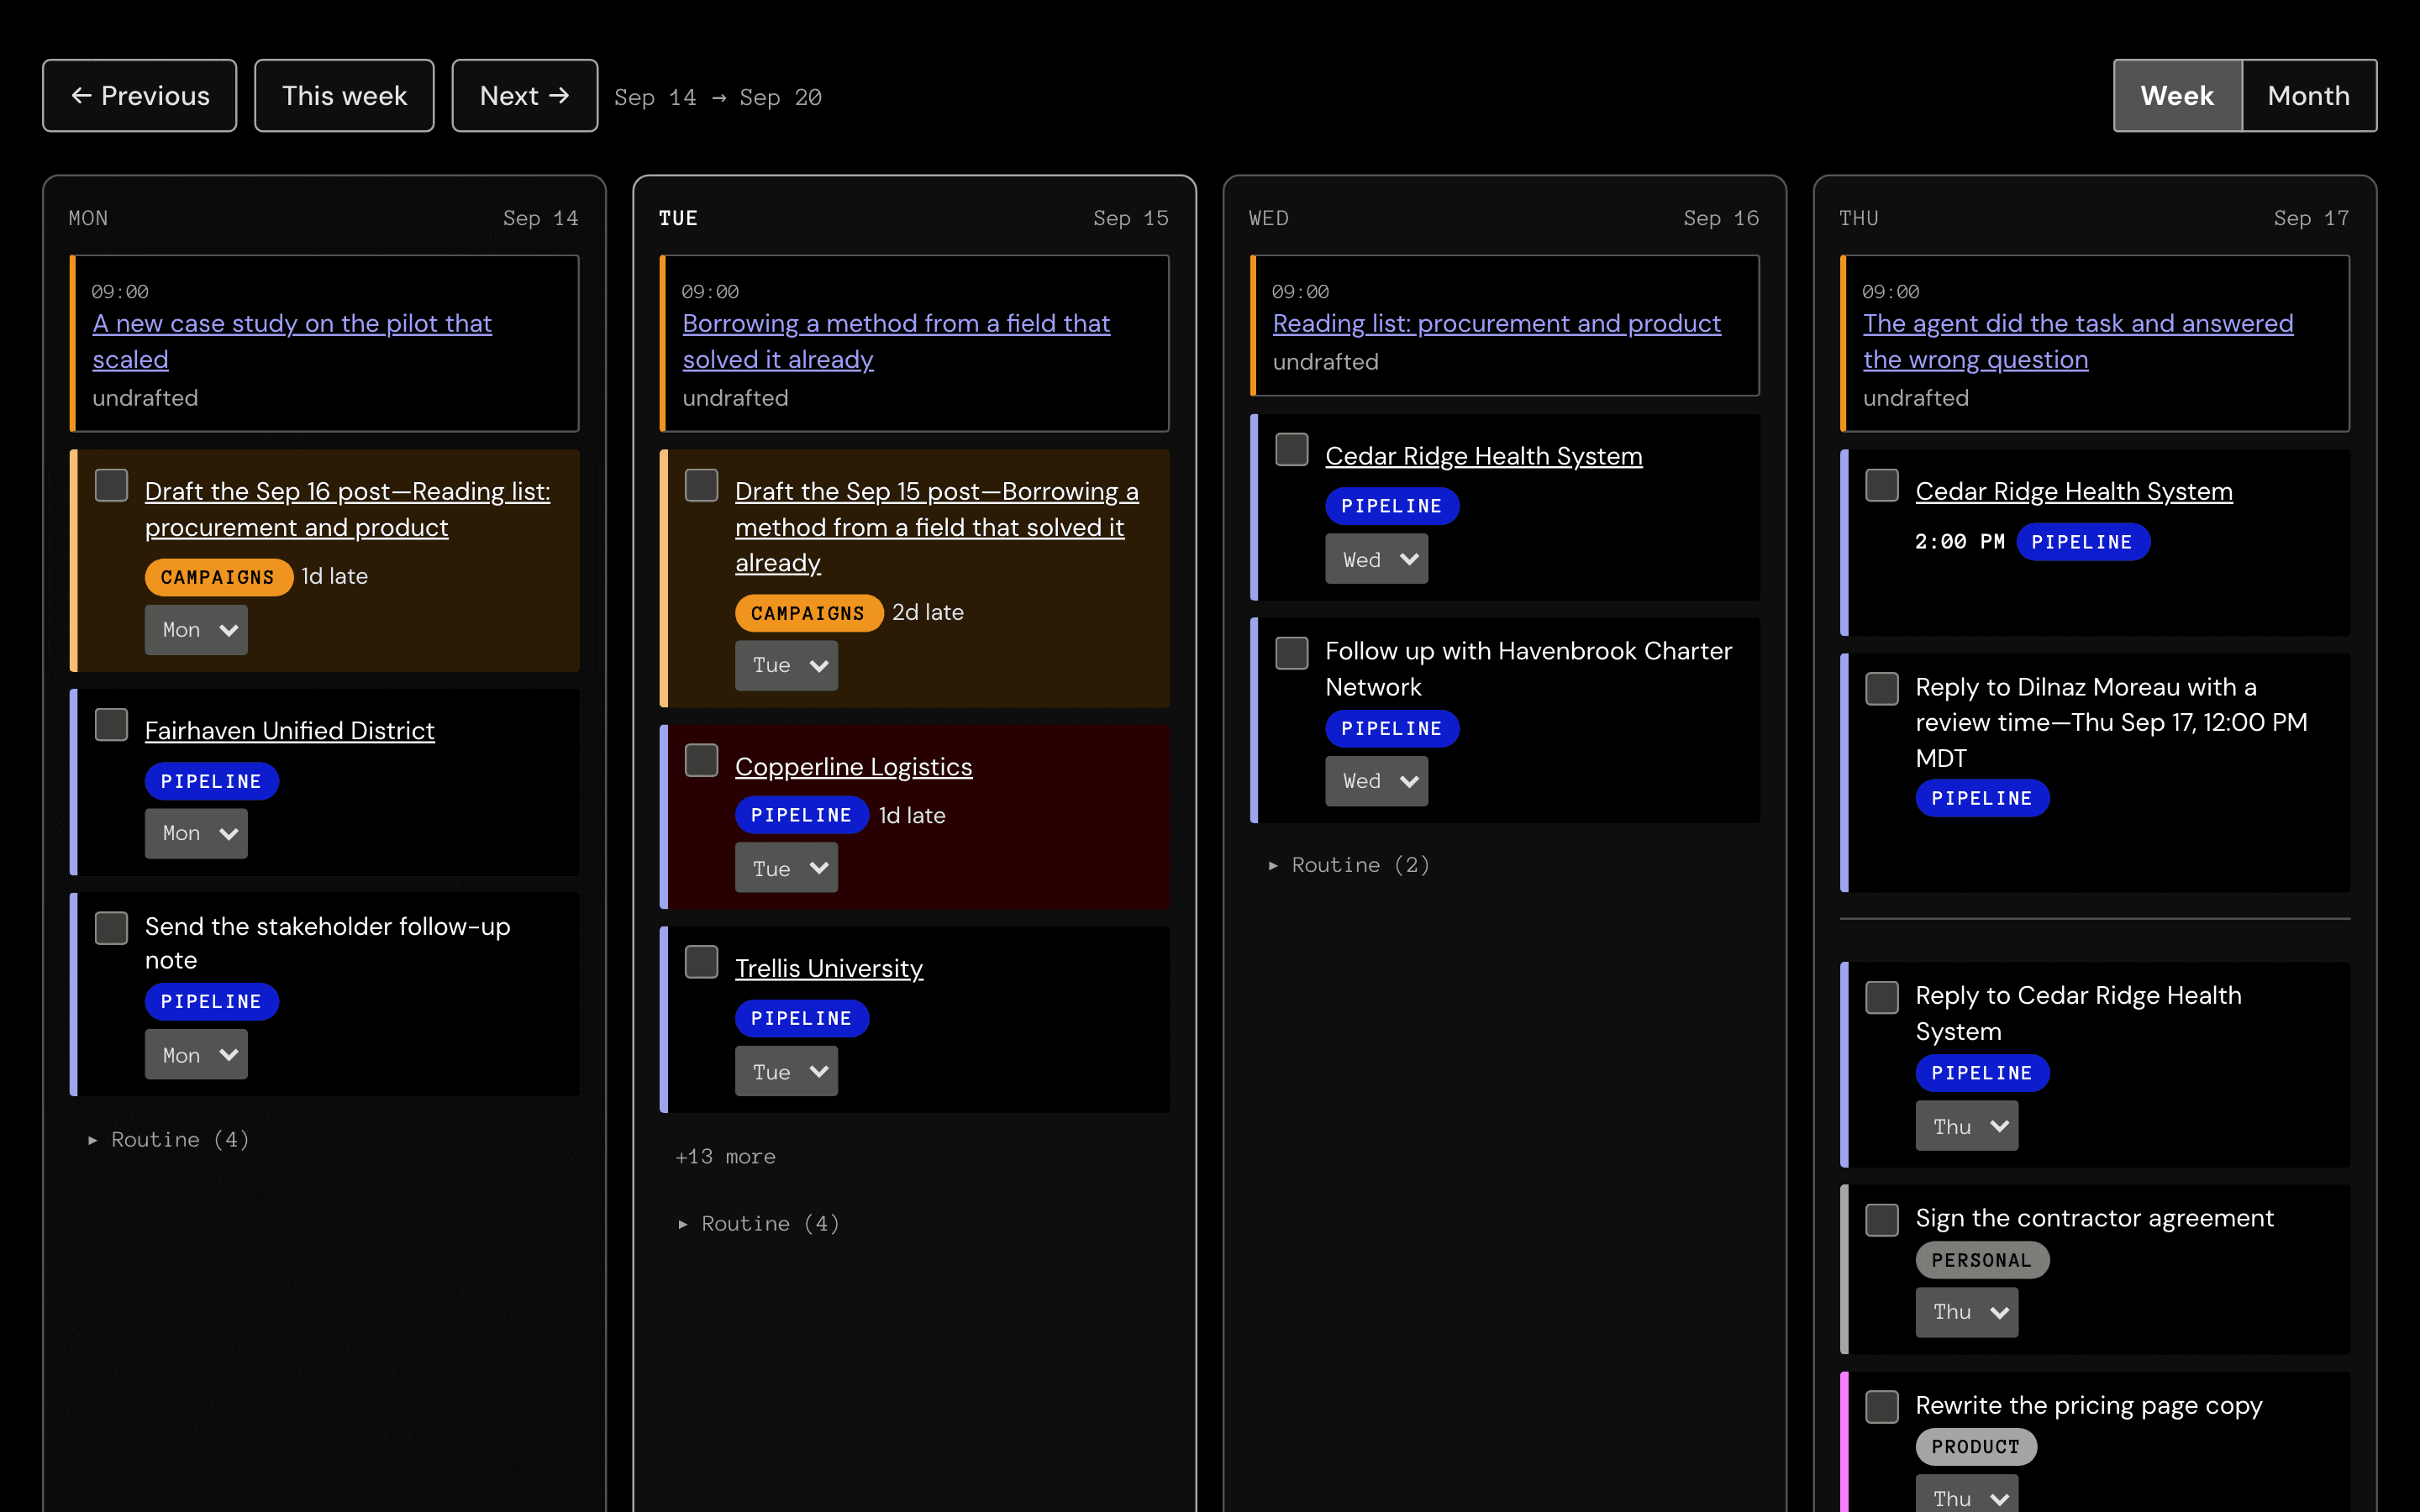The height and width of the screenshot is (1512, 2420).
Task: Expand Monday's Routine (4) section
Action: (x=170, y=1139)
